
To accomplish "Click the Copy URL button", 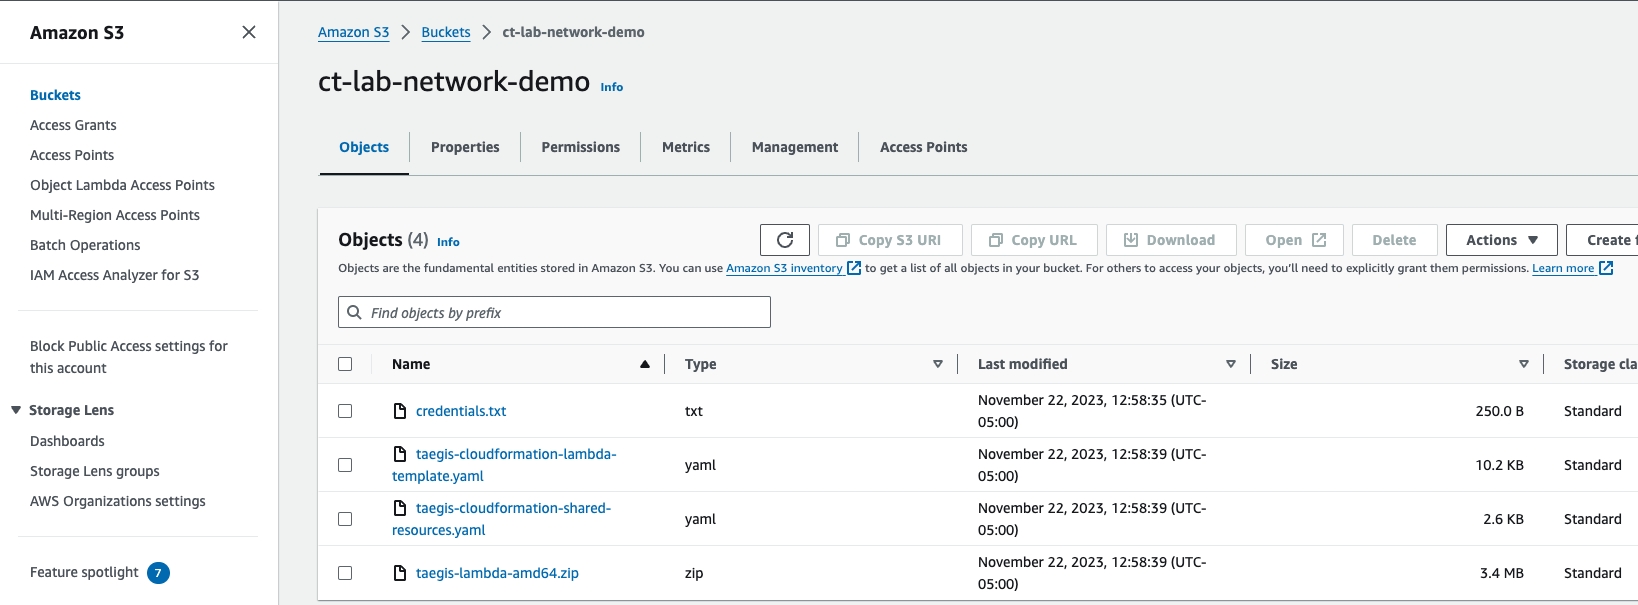I will click(x=1034, y=240).
